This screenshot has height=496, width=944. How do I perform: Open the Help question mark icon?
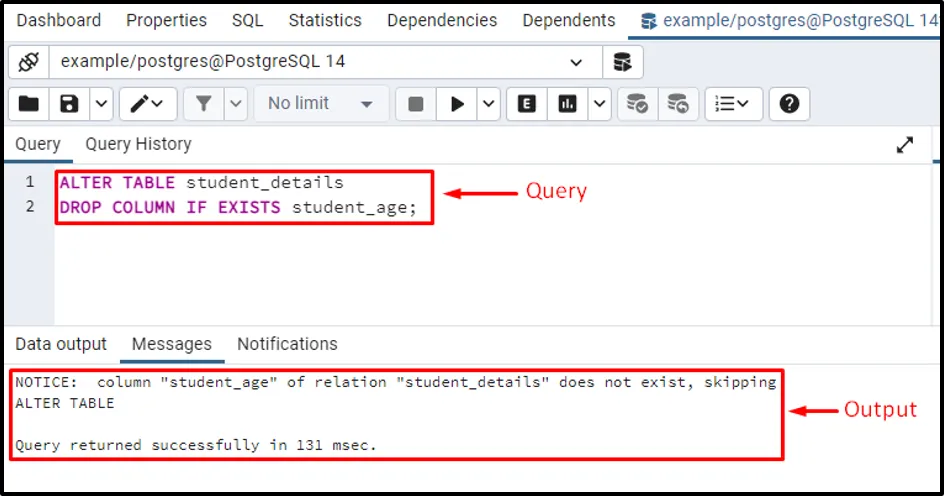[789, 104]
